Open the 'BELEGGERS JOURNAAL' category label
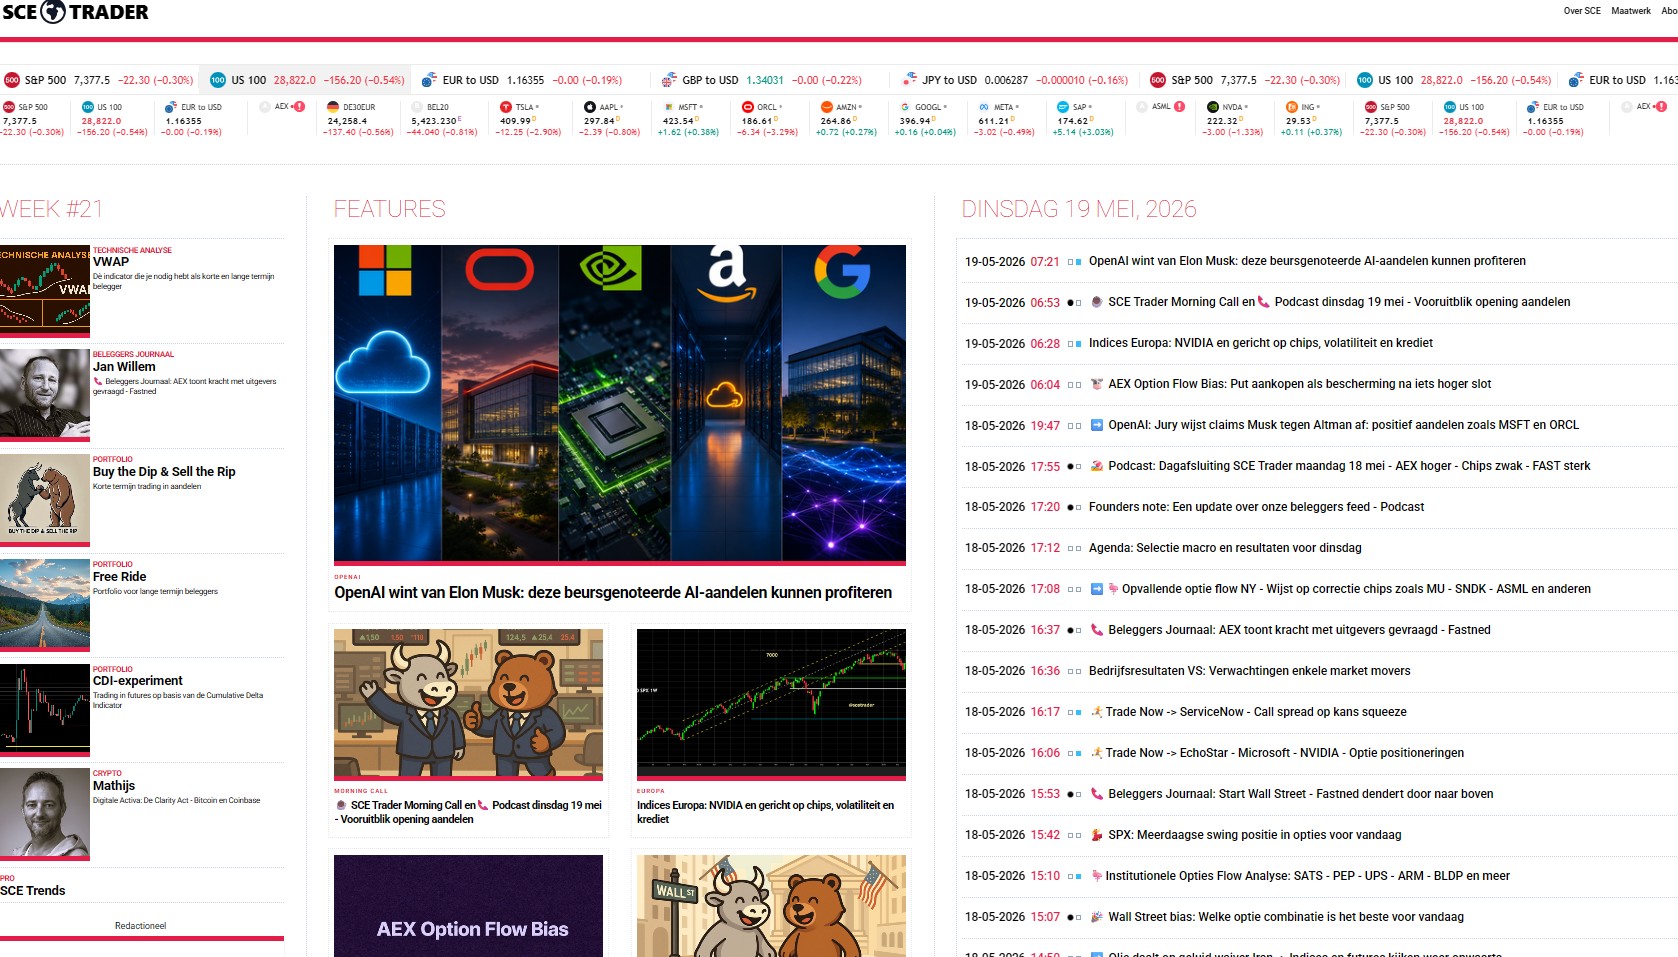The width and height of the screenshot is (1678, 957). [133, 354]
